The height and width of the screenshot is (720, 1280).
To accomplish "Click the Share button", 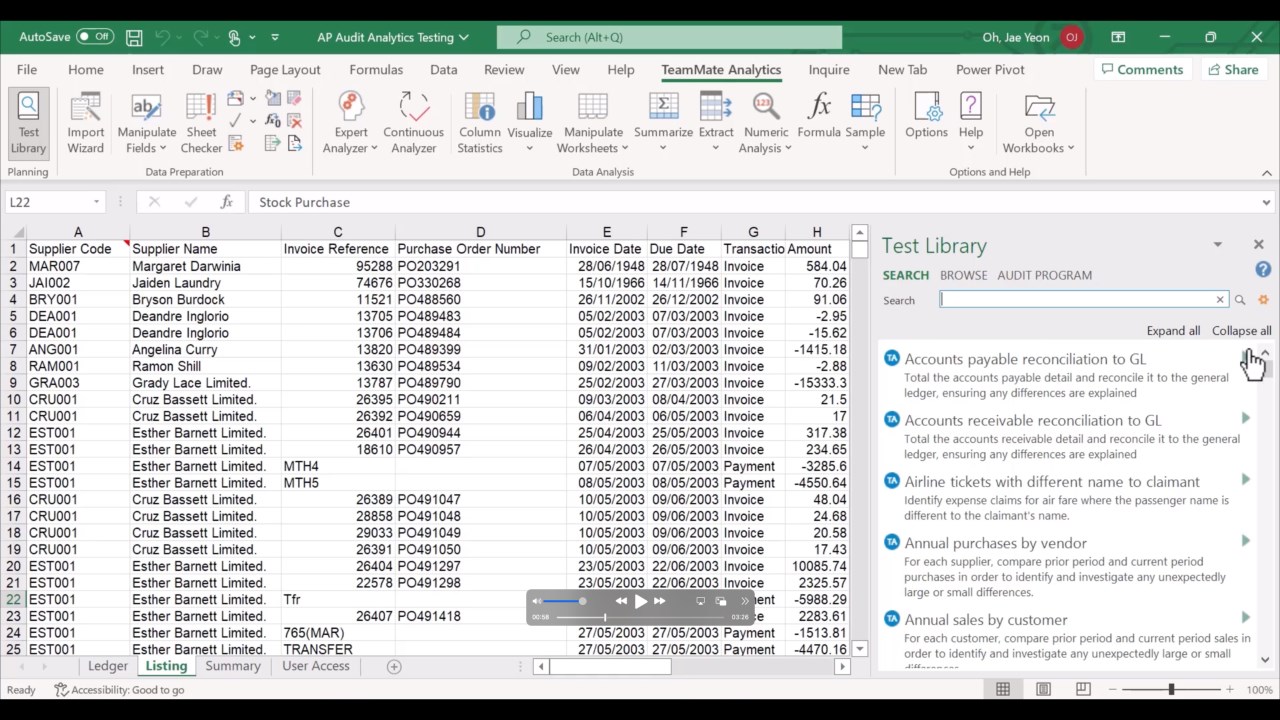I will [x=1233, y=70].
